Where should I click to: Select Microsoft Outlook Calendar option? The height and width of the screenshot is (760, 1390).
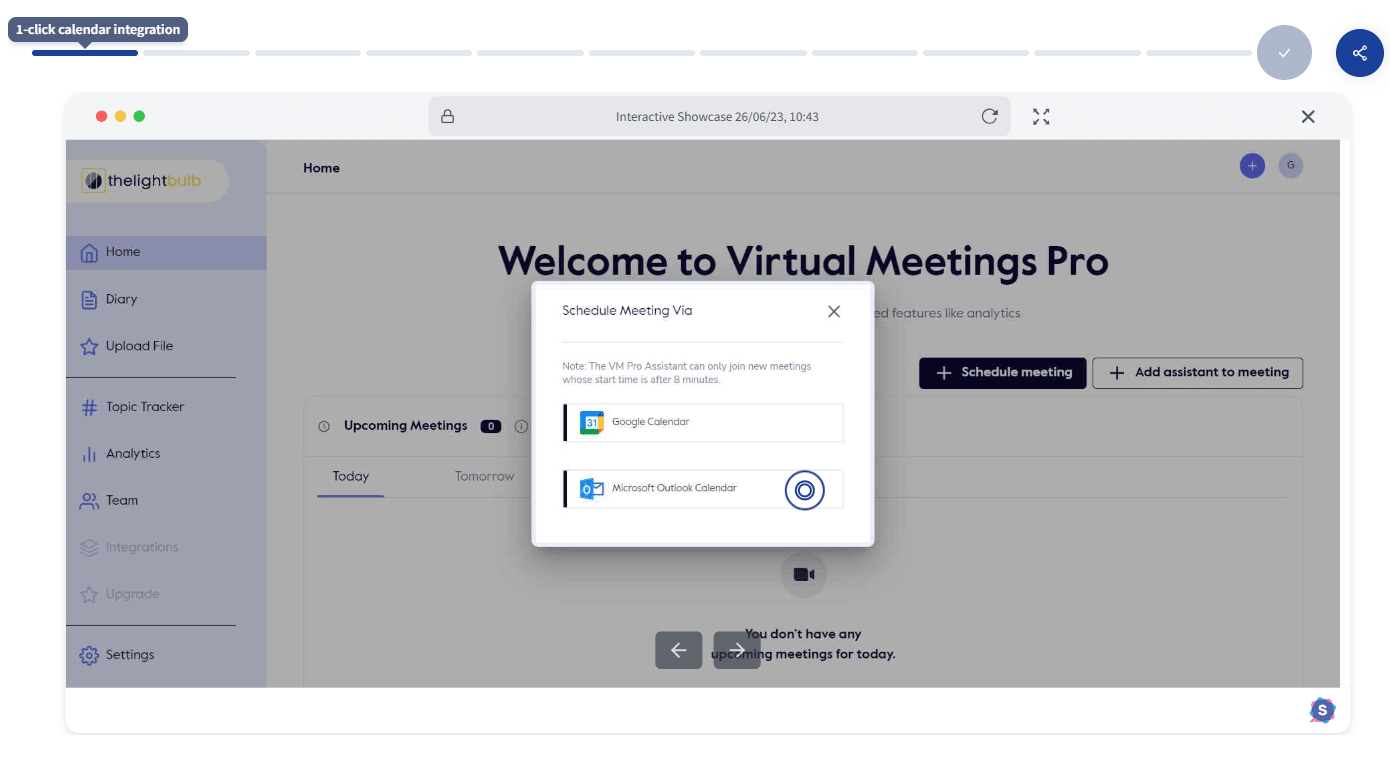point(703,489)
